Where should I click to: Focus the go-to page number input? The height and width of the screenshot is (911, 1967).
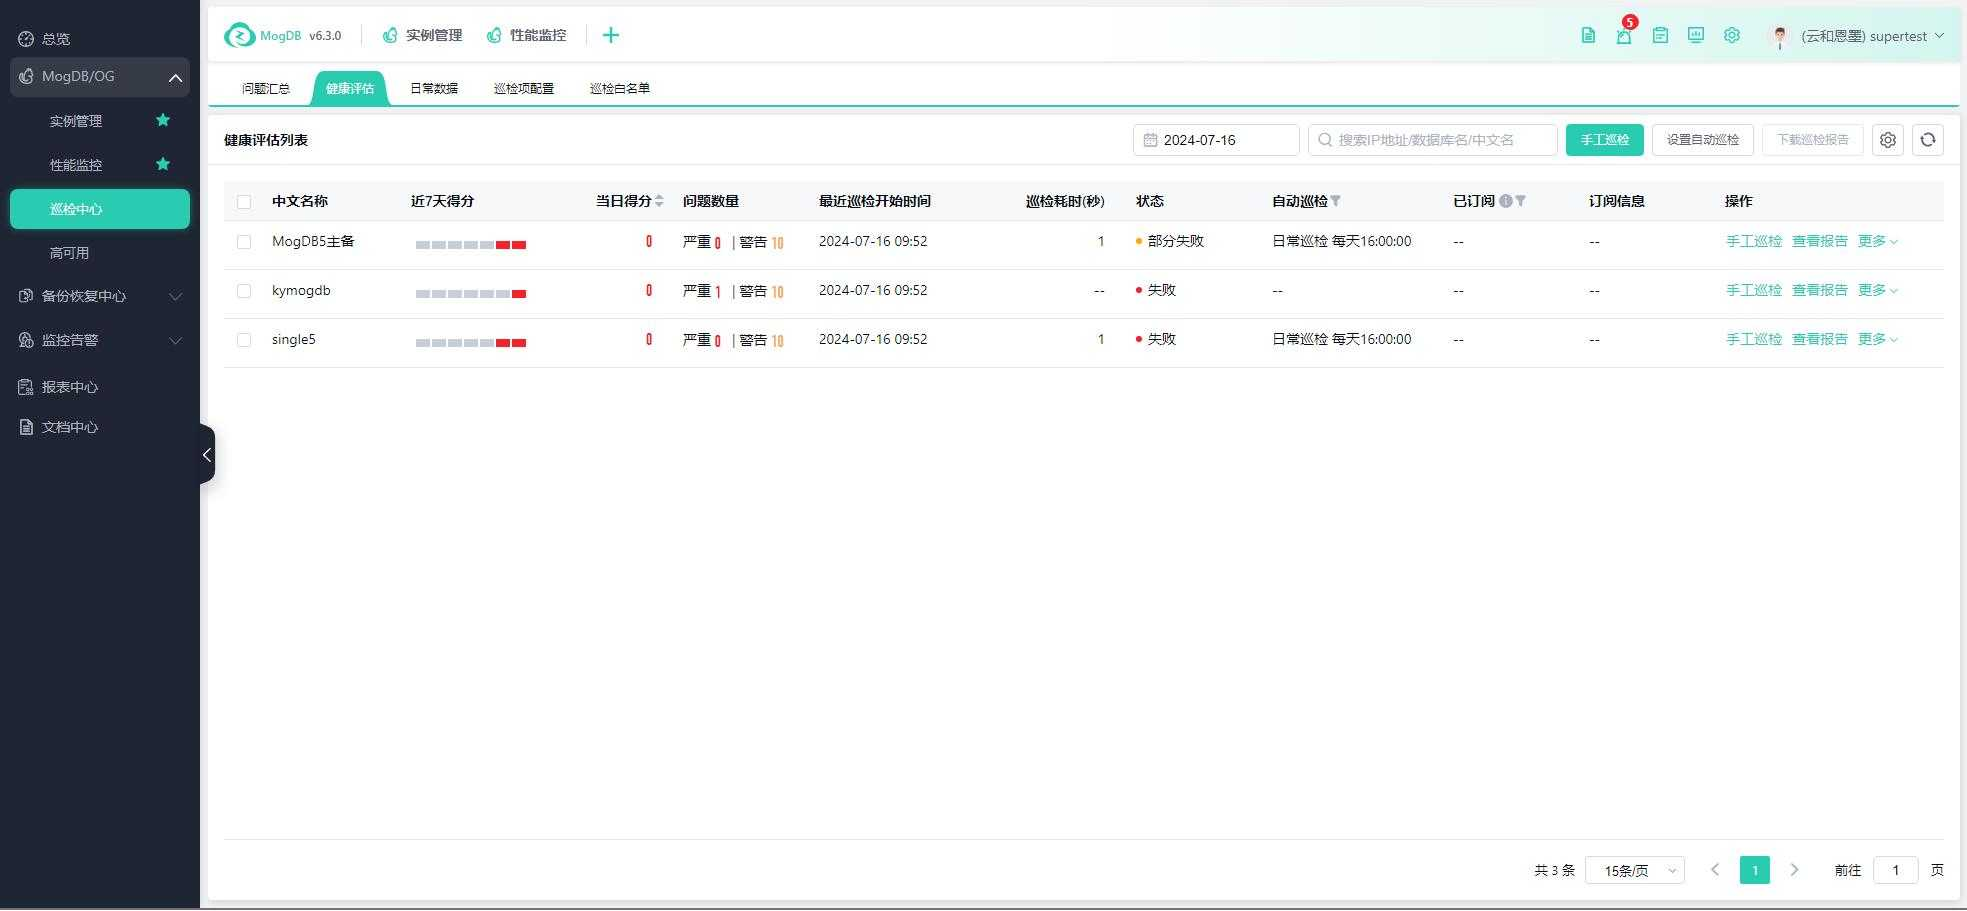coord(1895,870)
